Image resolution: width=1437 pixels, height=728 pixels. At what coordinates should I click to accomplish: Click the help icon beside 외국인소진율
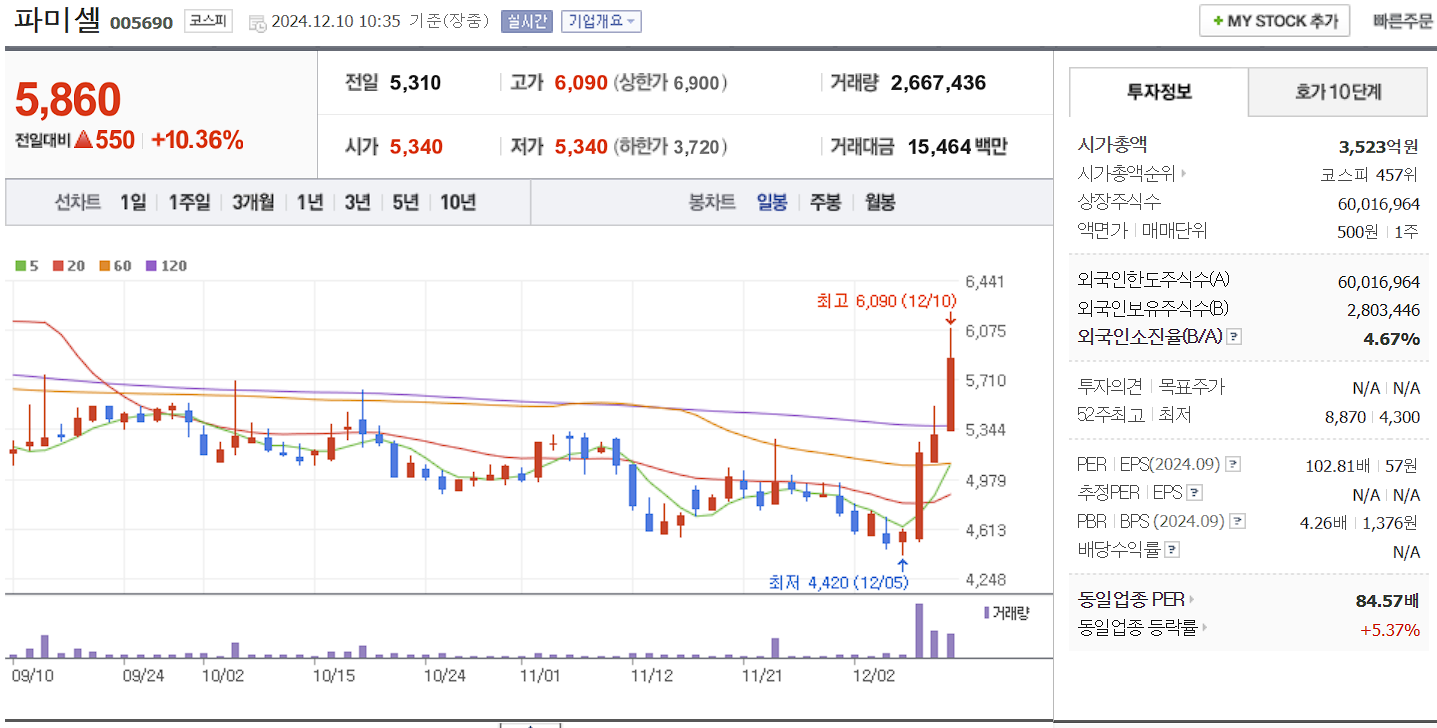1233,337
